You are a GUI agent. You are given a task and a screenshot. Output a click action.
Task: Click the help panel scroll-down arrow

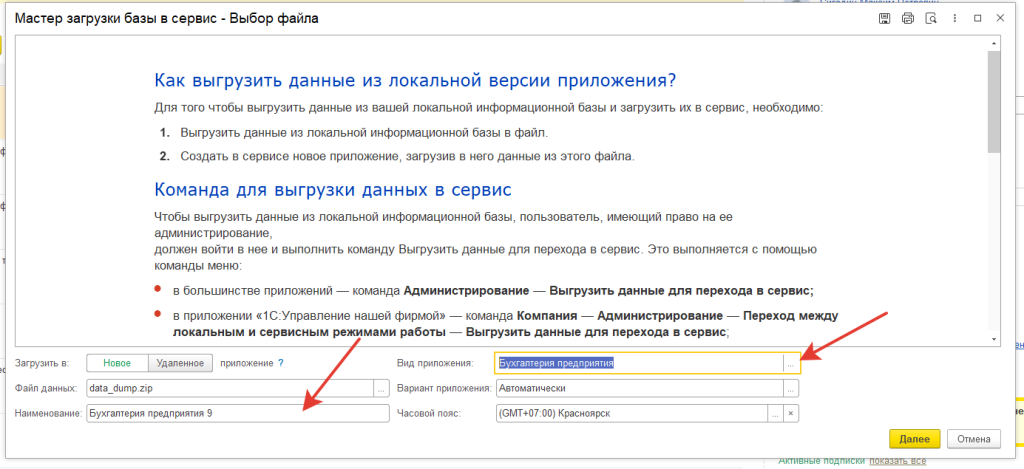point(994,339)
